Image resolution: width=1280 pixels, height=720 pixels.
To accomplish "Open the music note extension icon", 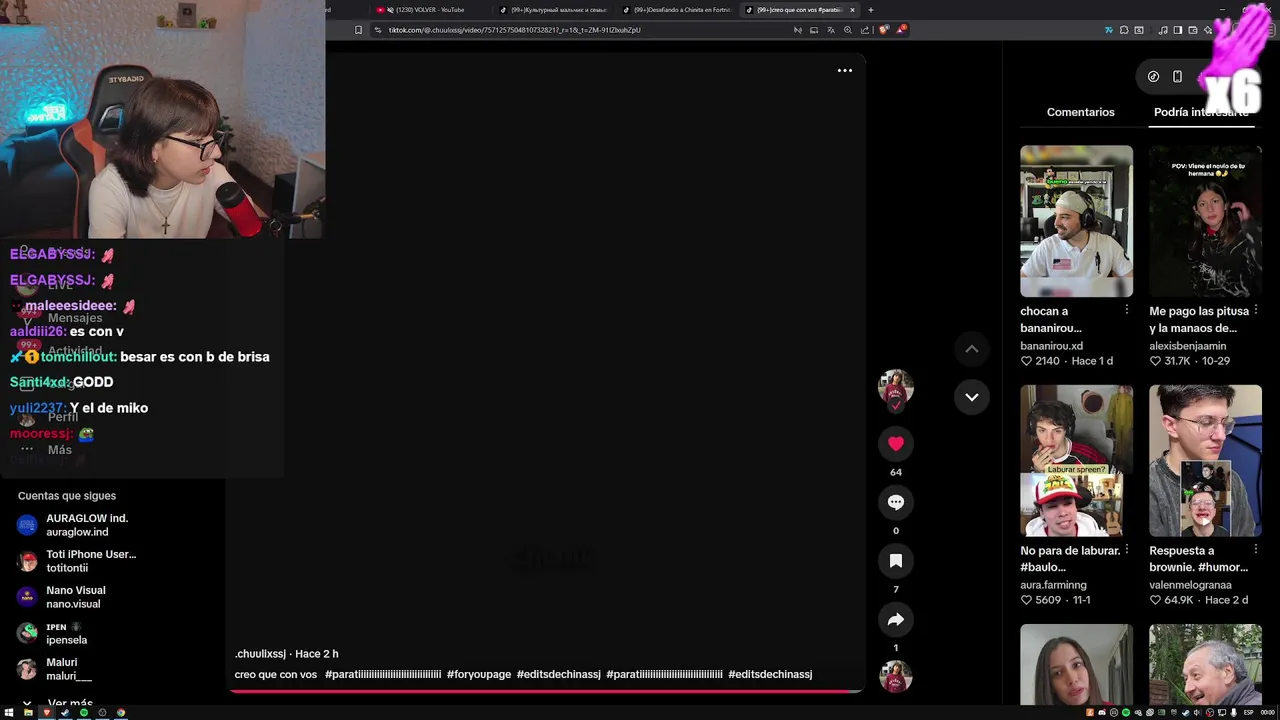I will click(1162, 30).
